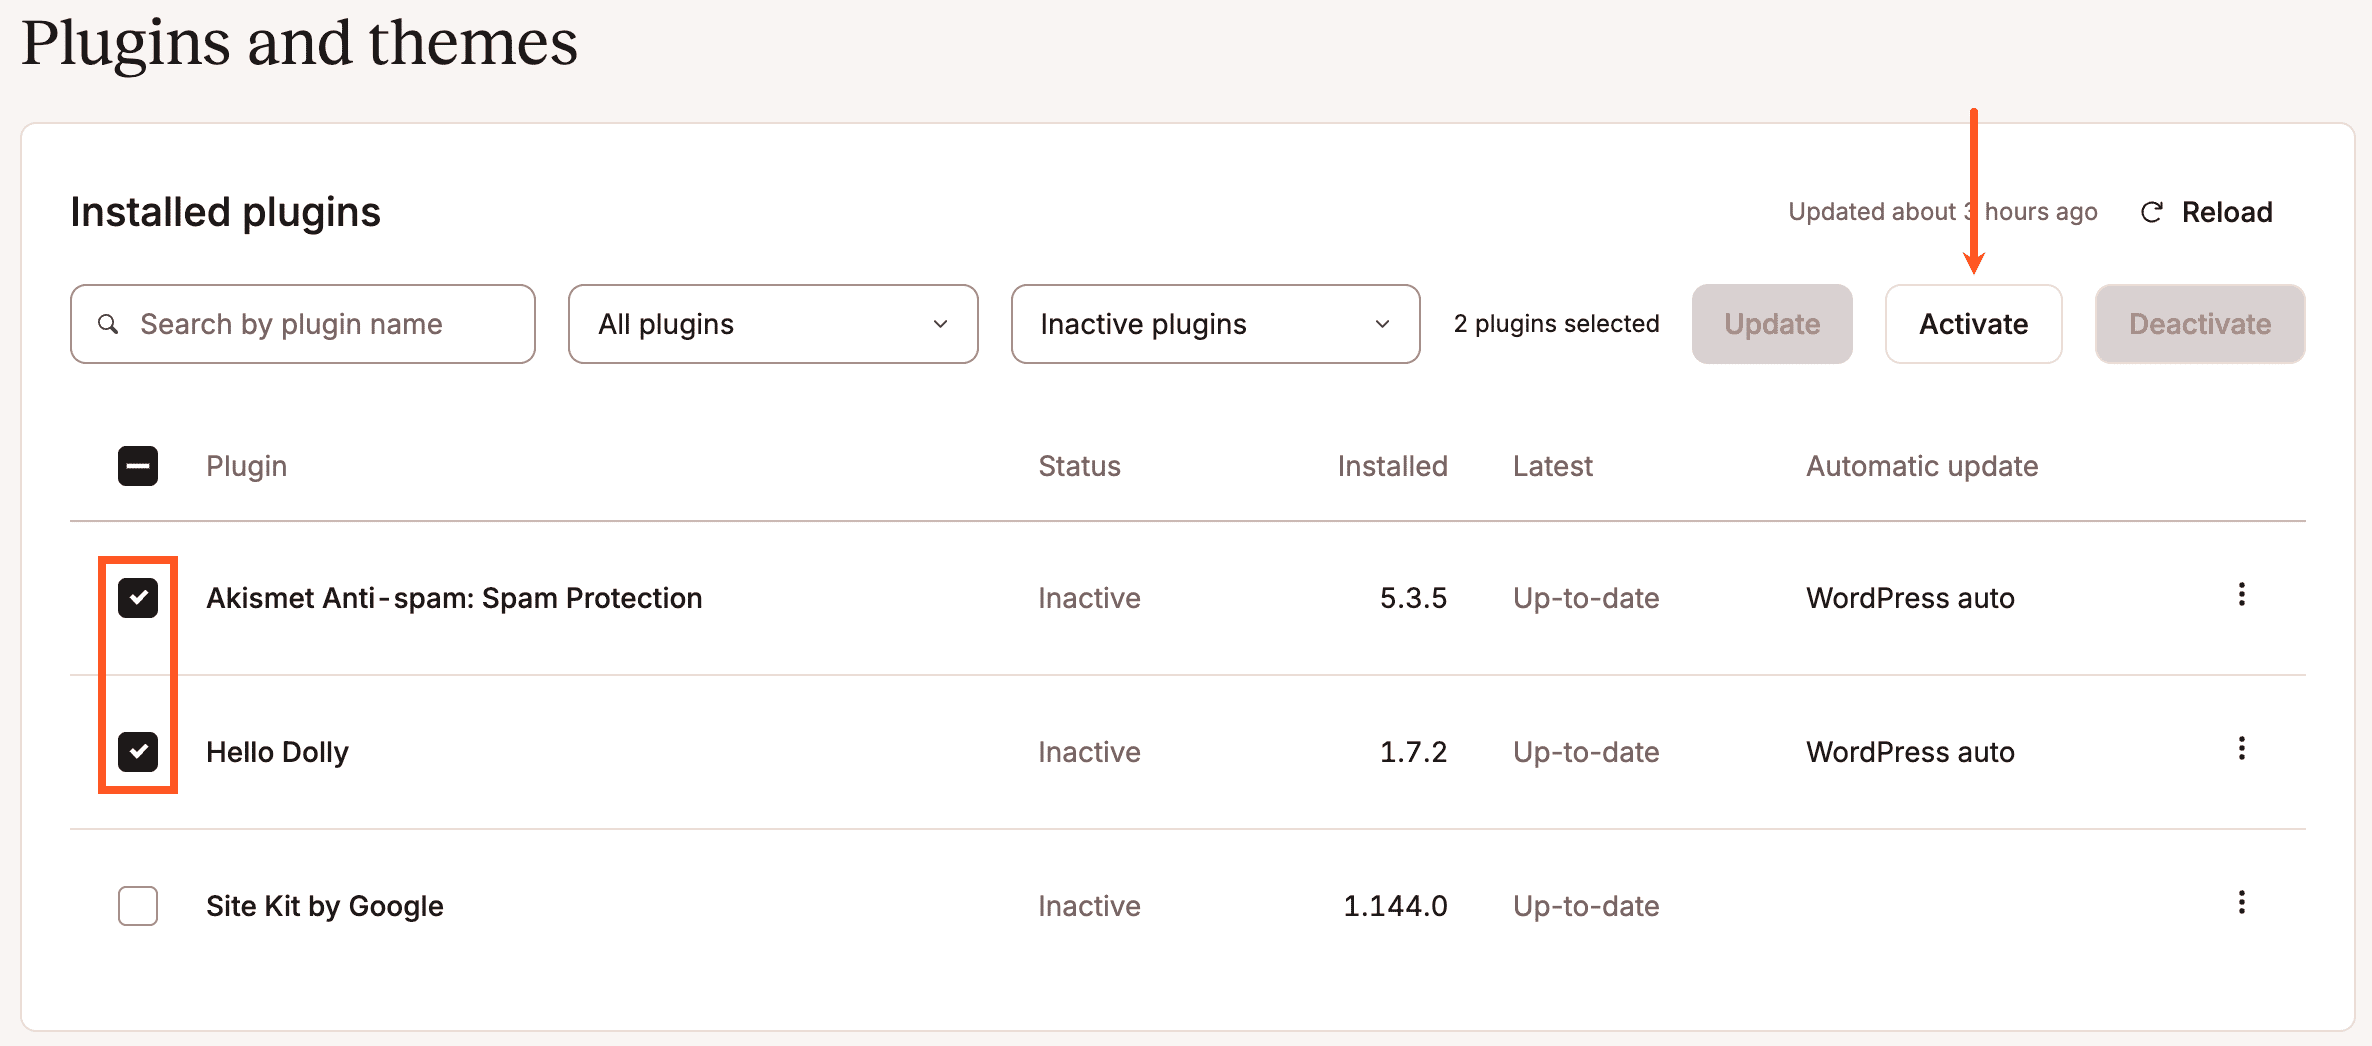Click the Status column header
Viewport: 2372px width, 1046px height.
1079,466
